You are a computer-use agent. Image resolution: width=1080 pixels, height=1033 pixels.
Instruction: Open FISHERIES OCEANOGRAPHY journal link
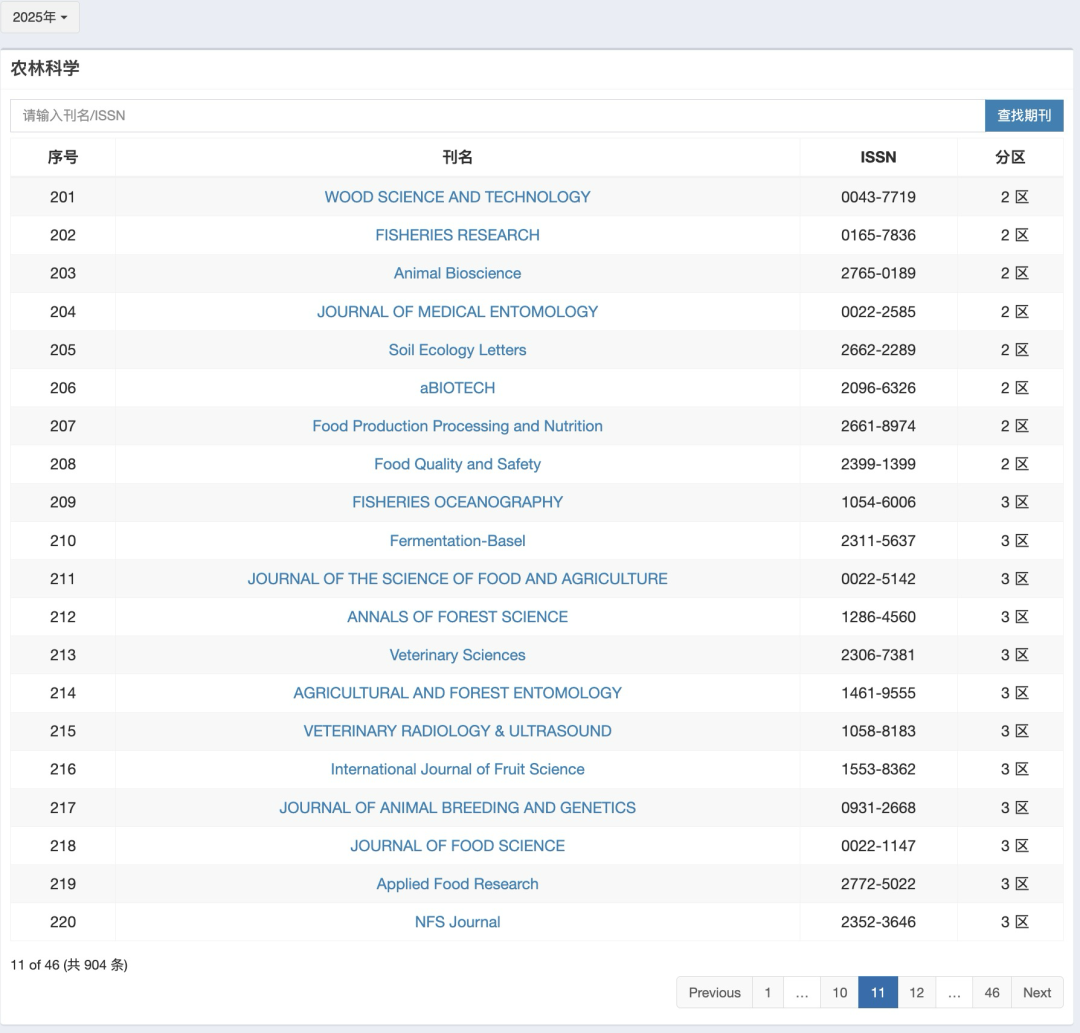coord(457,502)
